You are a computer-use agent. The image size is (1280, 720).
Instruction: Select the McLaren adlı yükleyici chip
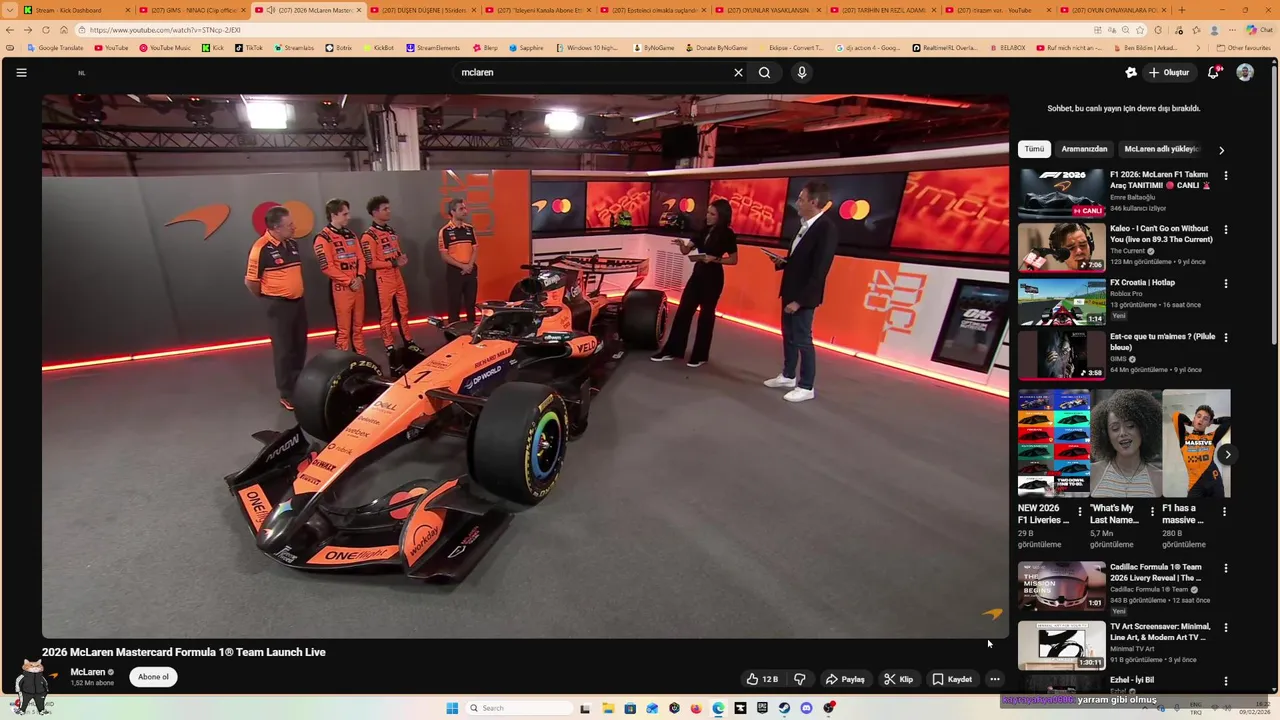click(1161, 149)
